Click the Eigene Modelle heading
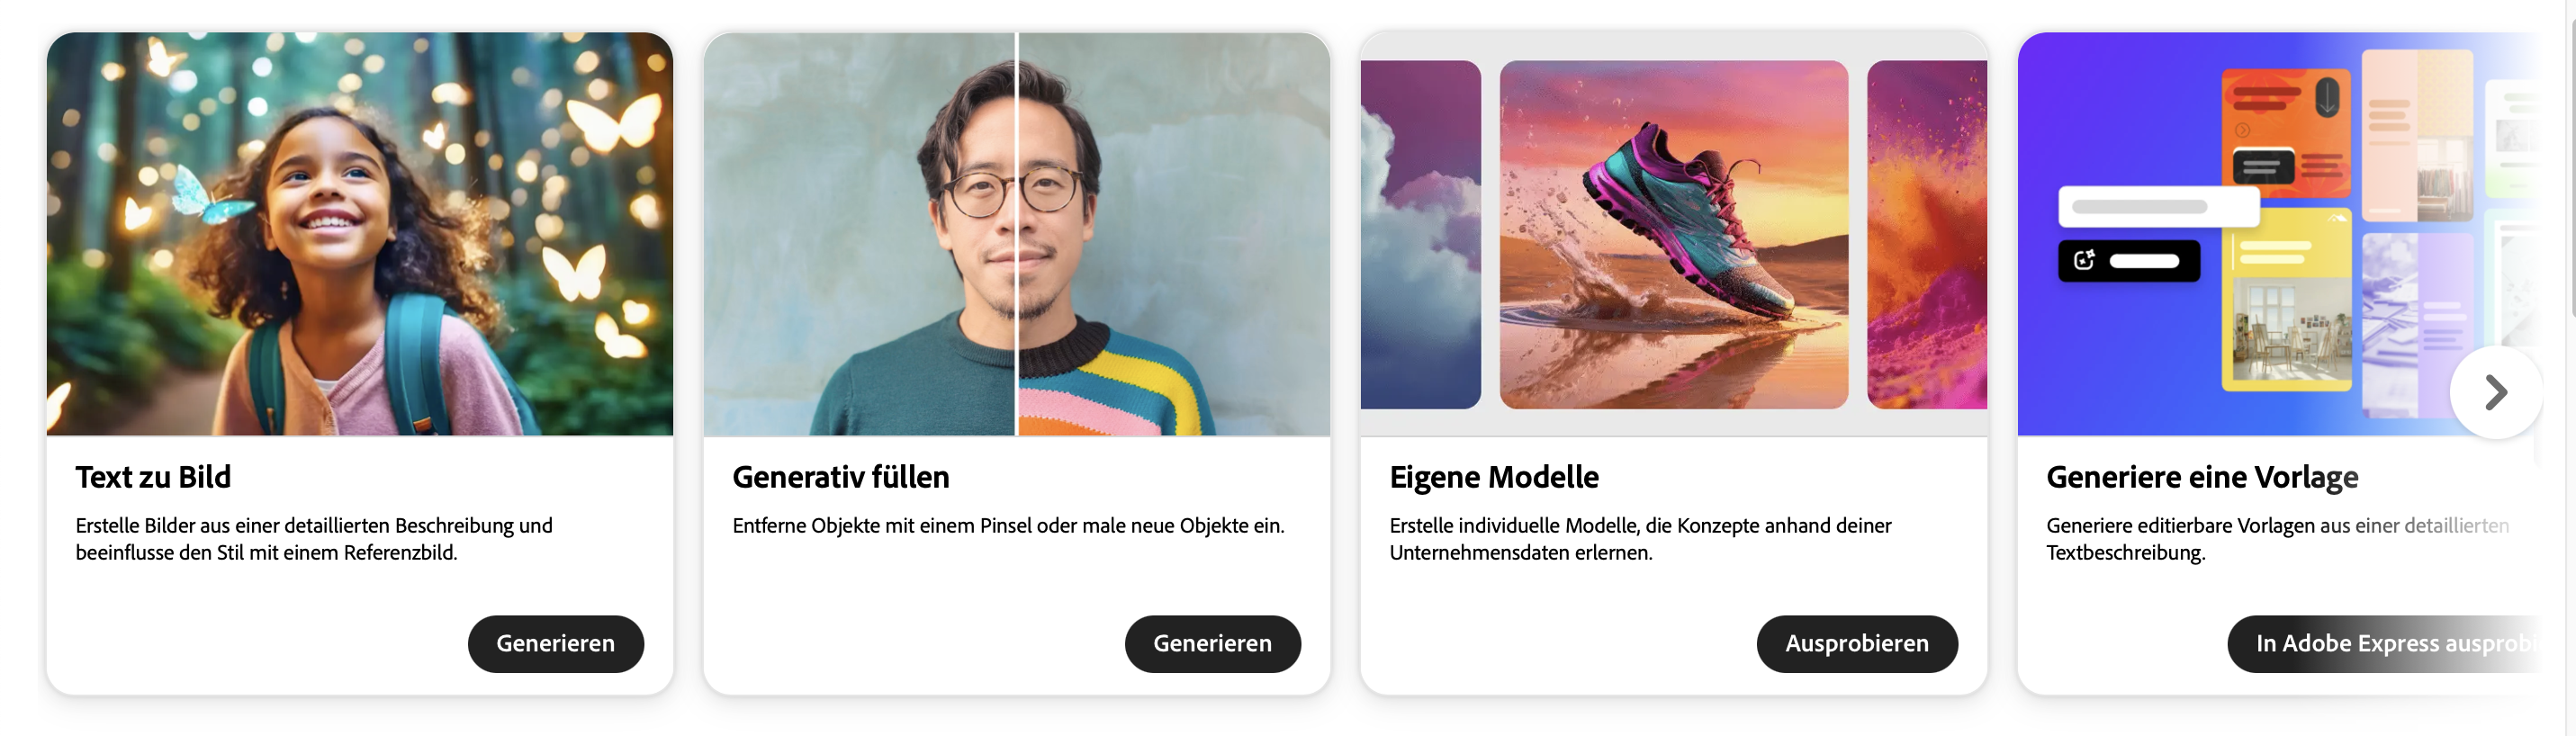This screenshot has height=736, width=2576. click(x=1493, y=477)
